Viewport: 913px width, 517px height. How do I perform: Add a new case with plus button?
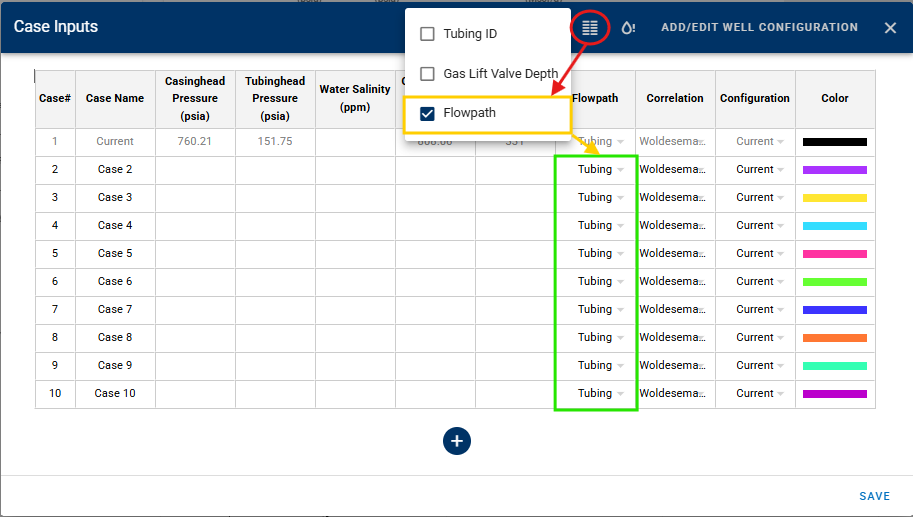[456, 441]
